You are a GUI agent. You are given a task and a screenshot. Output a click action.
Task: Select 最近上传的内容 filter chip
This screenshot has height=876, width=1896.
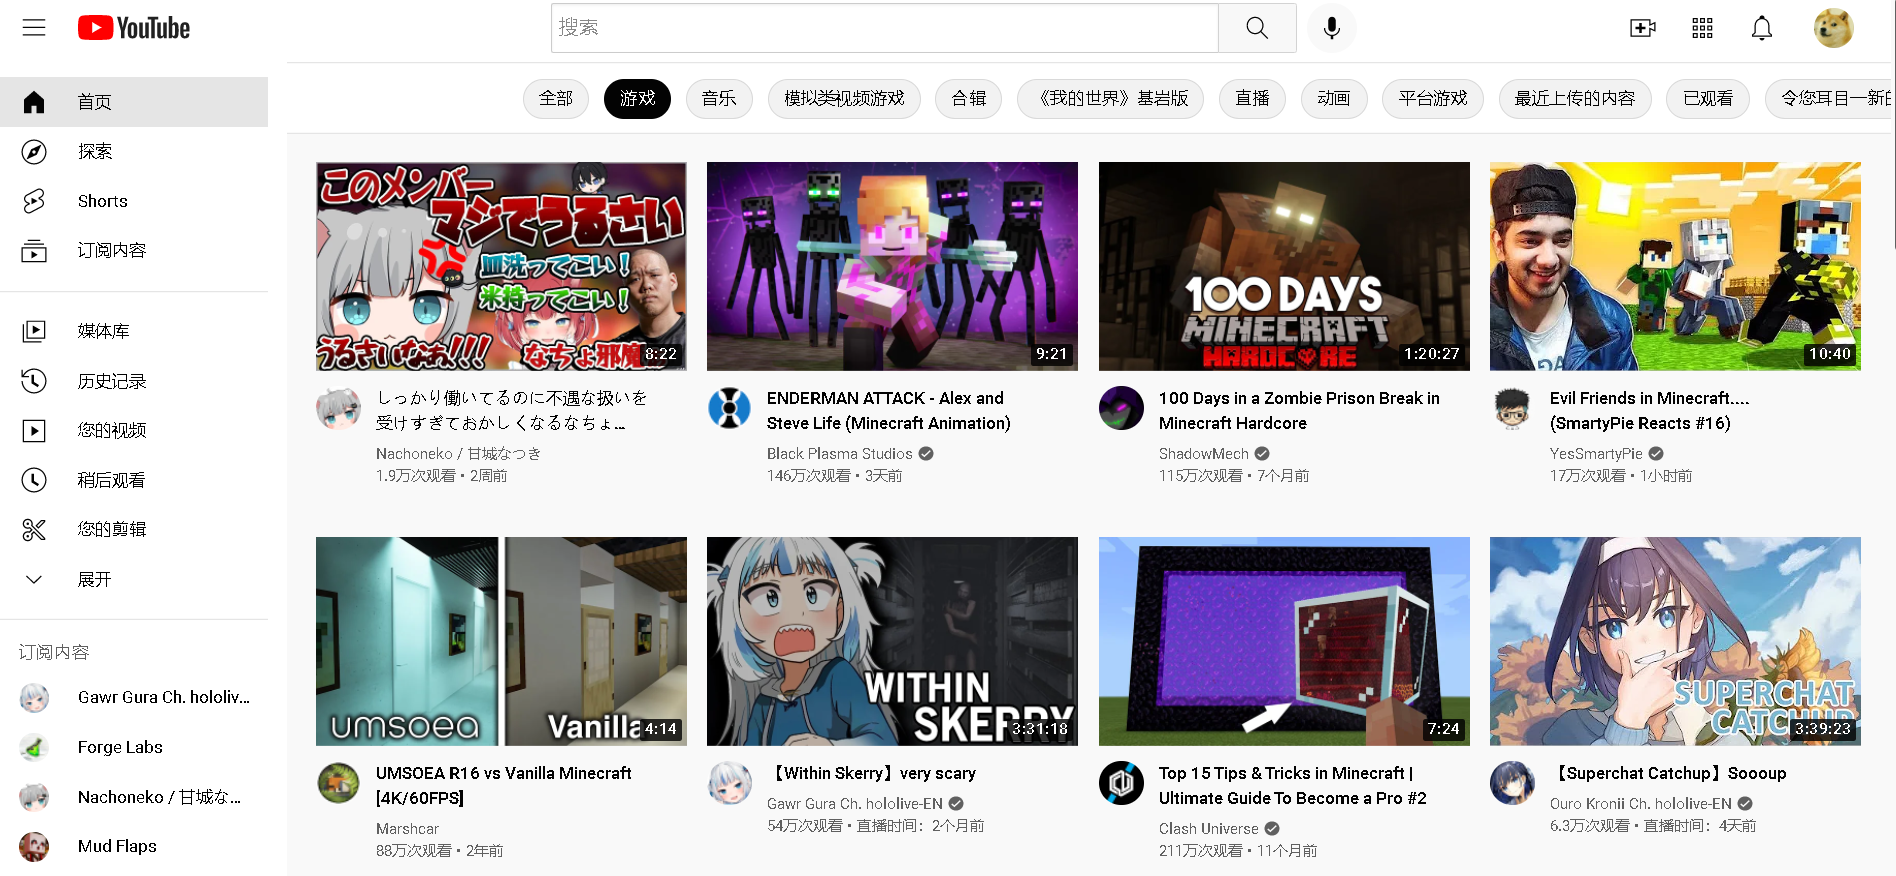click(x=1575, y=99)
